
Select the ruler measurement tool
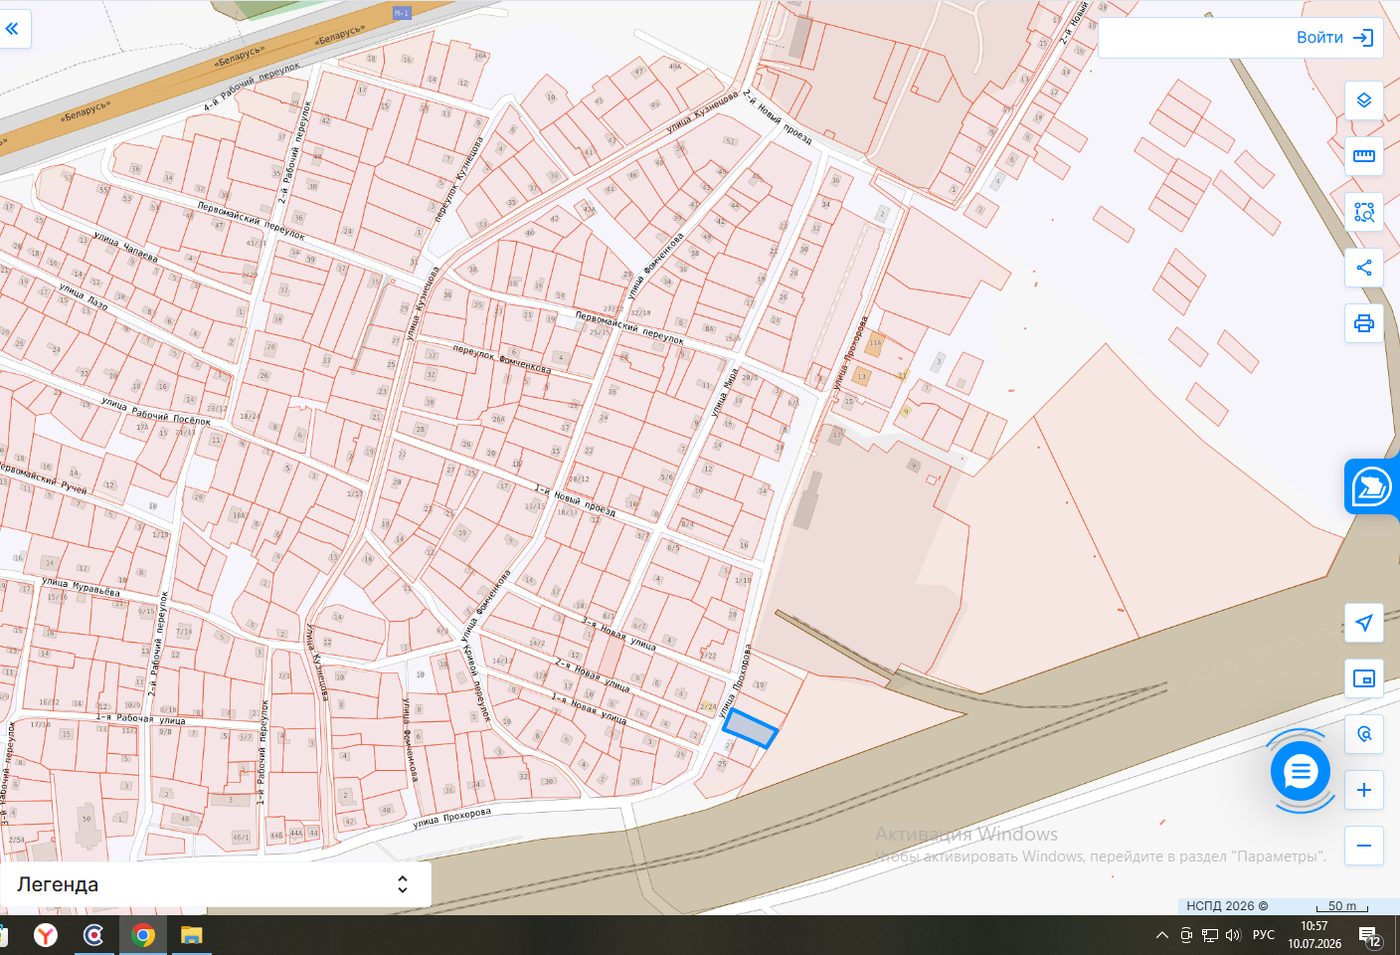(1364, 156)
